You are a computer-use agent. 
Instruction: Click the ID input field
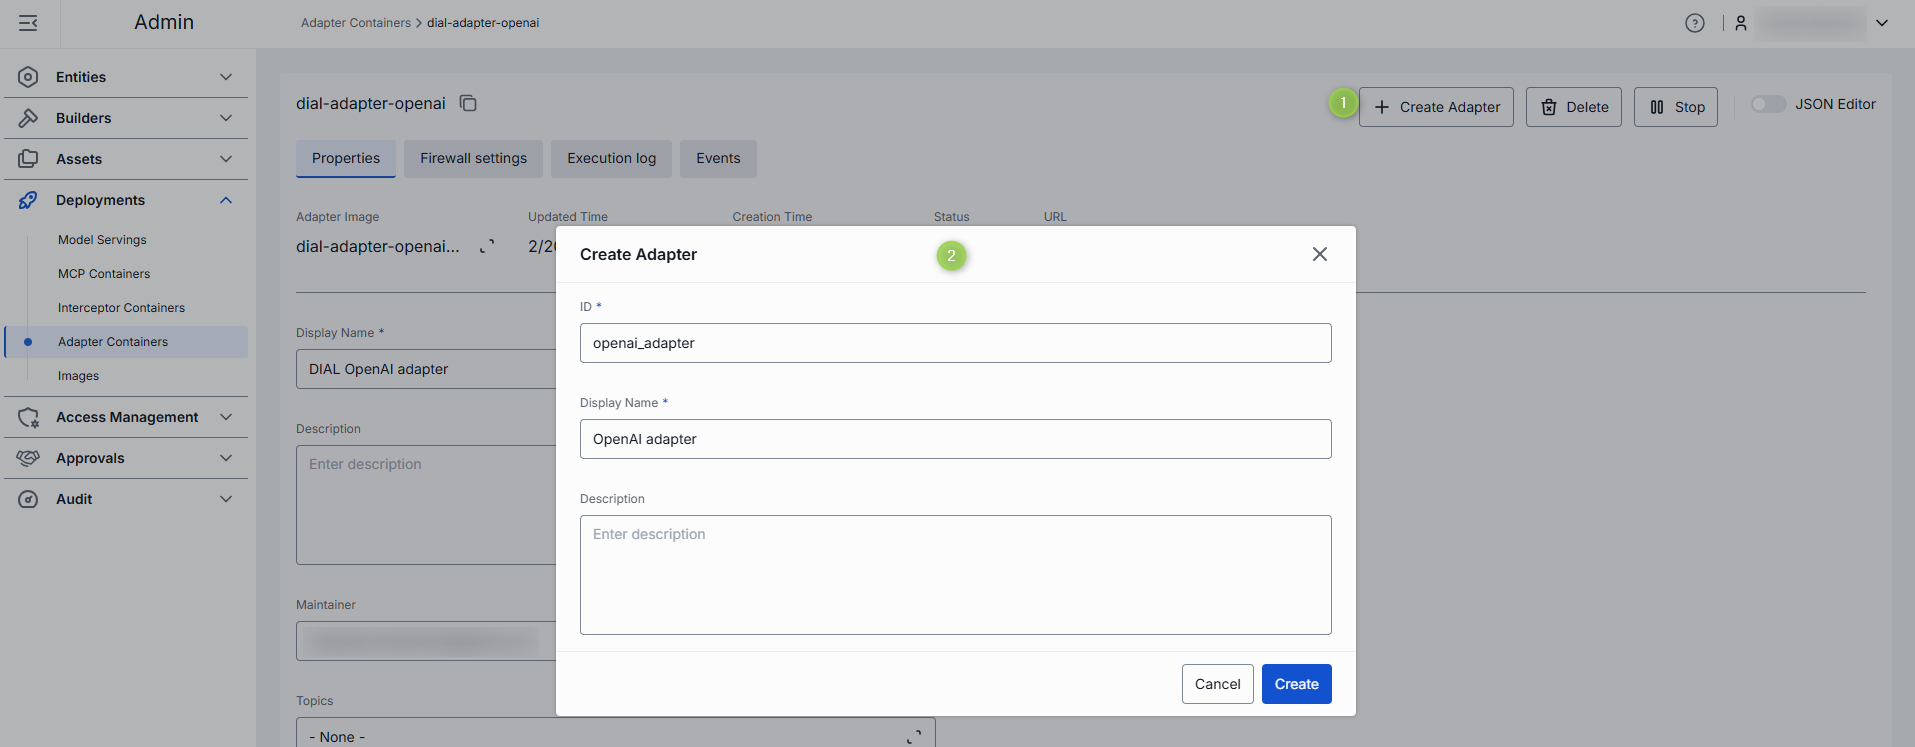pyautogui.click(x=955, y=343)
